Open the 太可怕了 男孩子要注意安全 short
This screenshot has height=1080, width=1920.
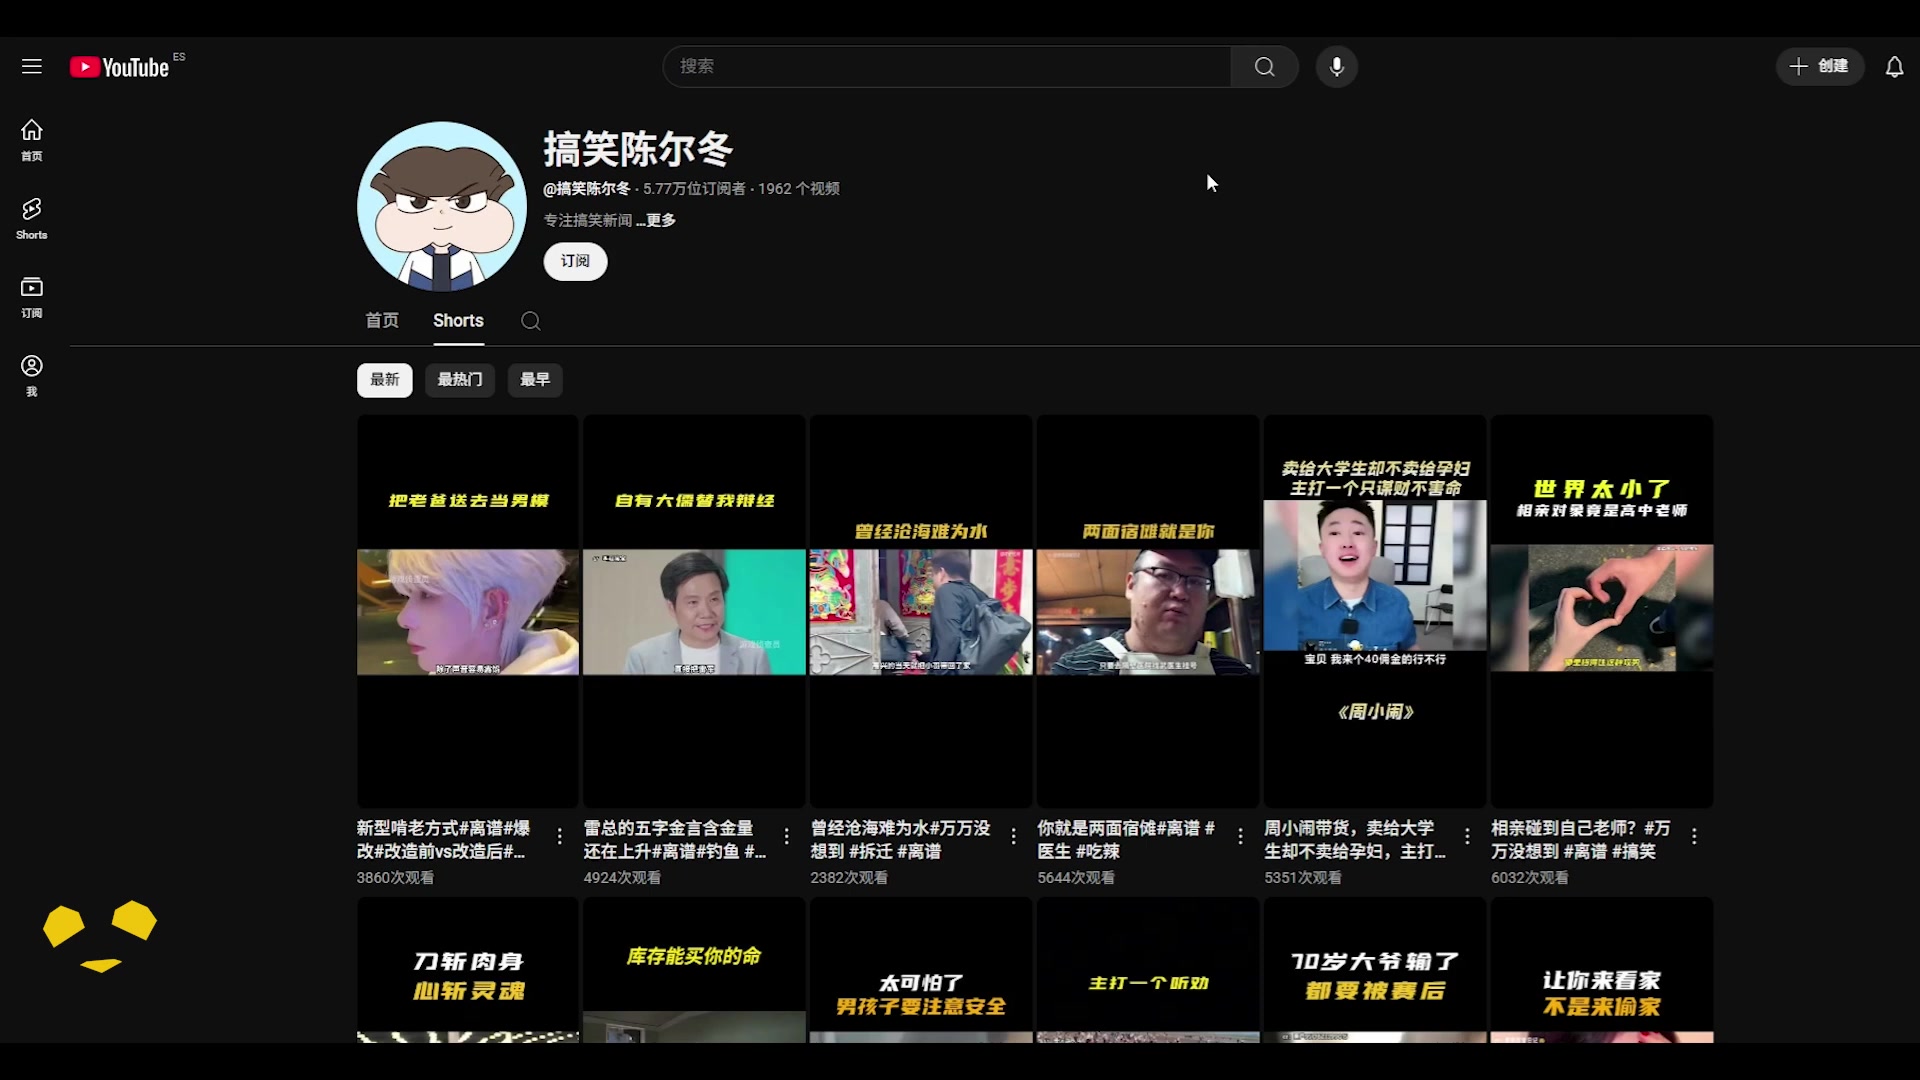coord(921,970)
